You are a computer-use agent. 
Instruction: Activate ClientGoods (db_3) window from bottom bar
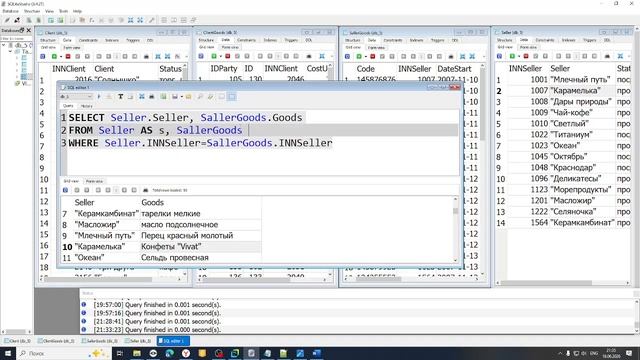click(x=56, y=340)
